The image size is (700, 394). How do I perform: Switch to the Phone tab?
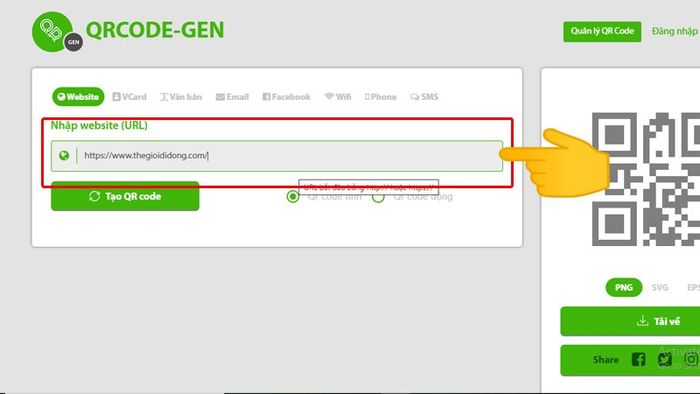380,97
